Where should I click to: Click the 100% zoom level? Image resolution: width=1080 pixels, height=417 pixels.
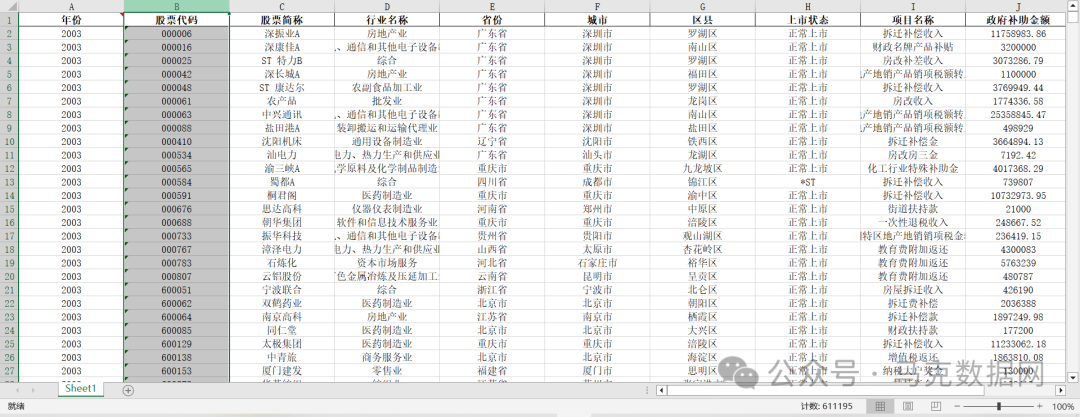pos(1063,406)
